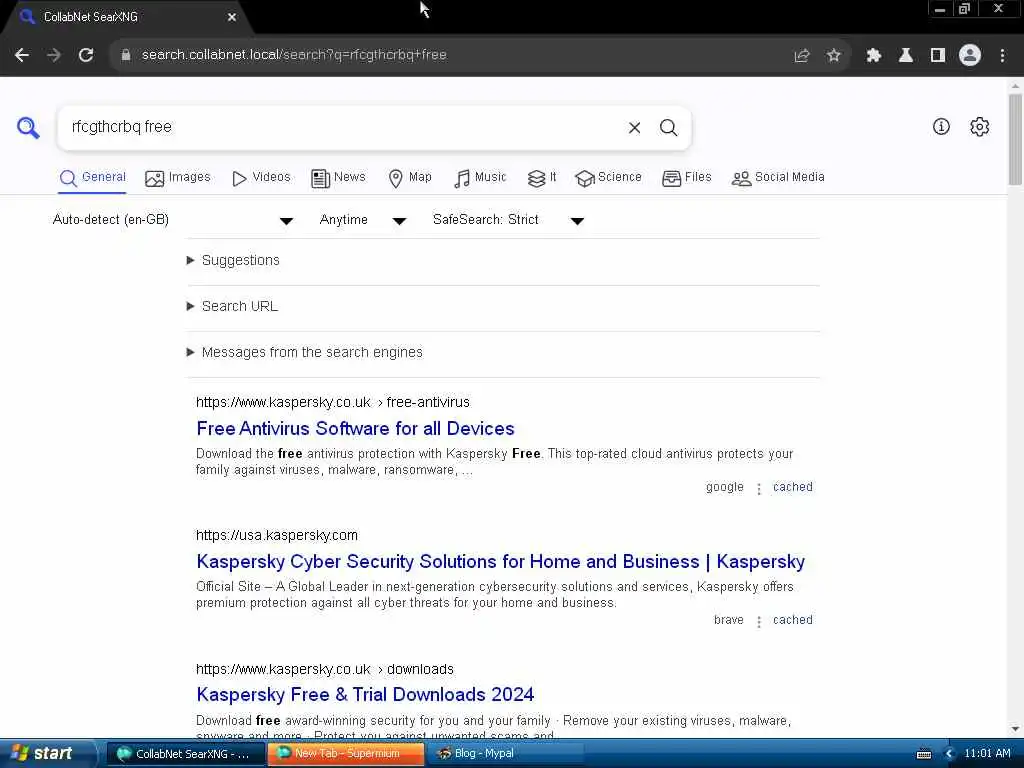Click the share page icon in the address bar
This screenshot has width=1024, height=768.
click(x=802, y=56)
